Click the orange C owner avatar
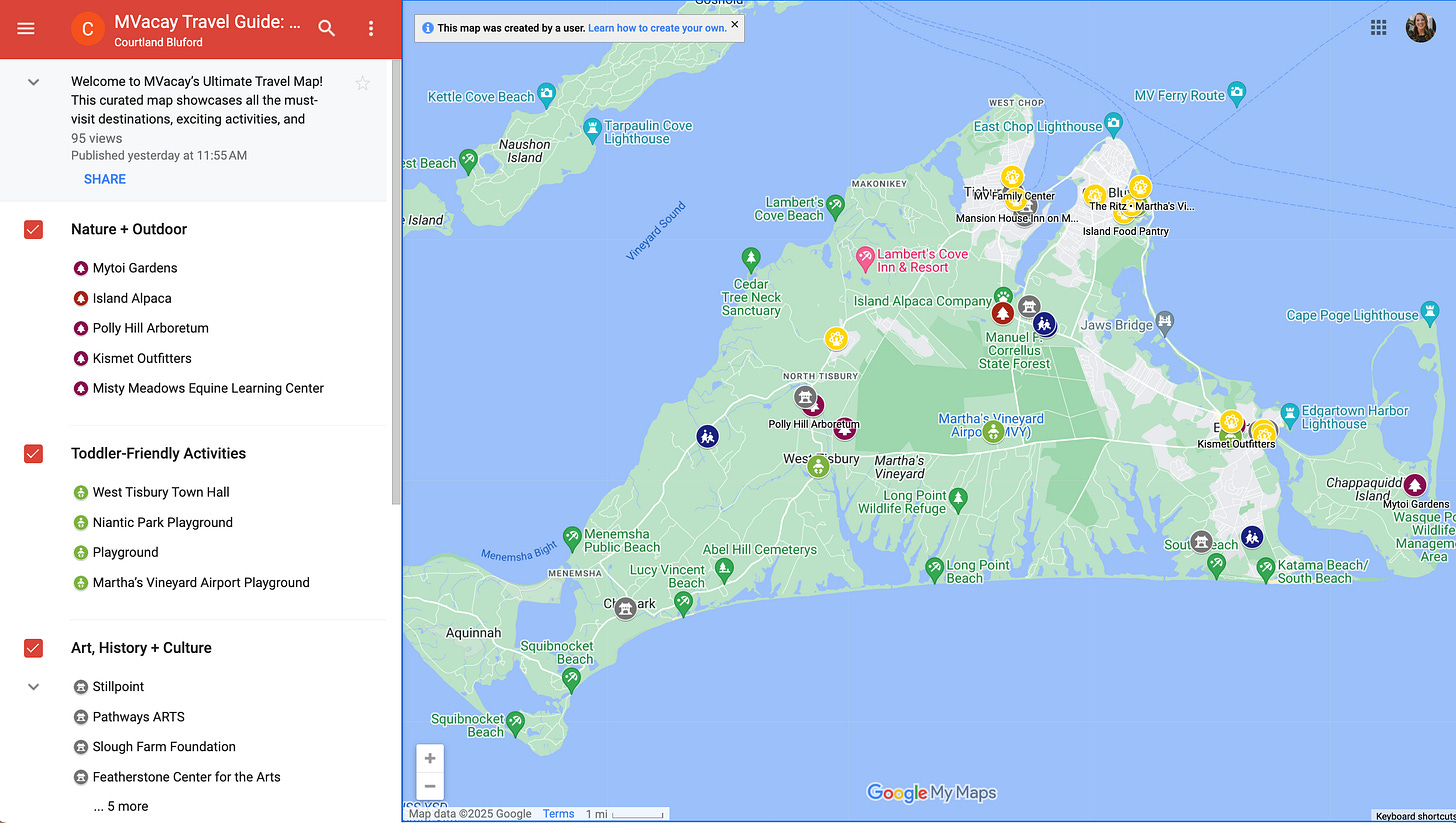The width and height of the screenshot is (1456, 823). click(x=88, y=29)
